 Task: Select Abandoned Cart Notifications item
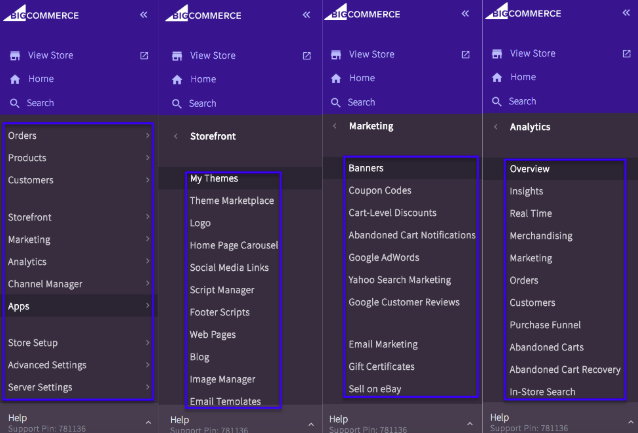point(412,235)
